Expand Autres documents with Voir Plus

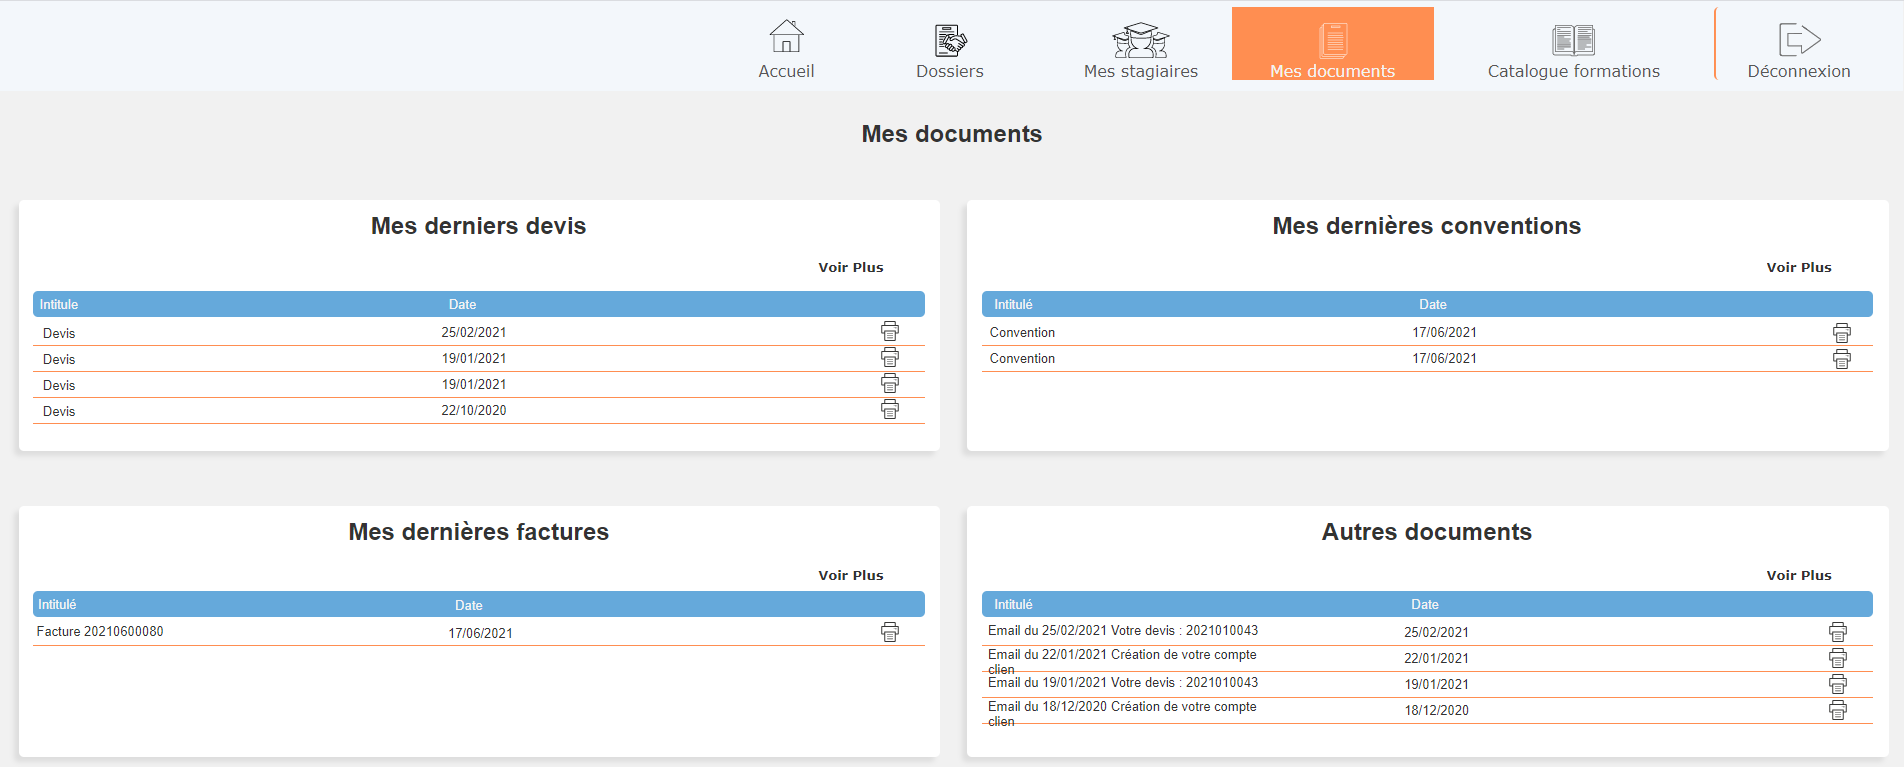(x=1798, y=575)
